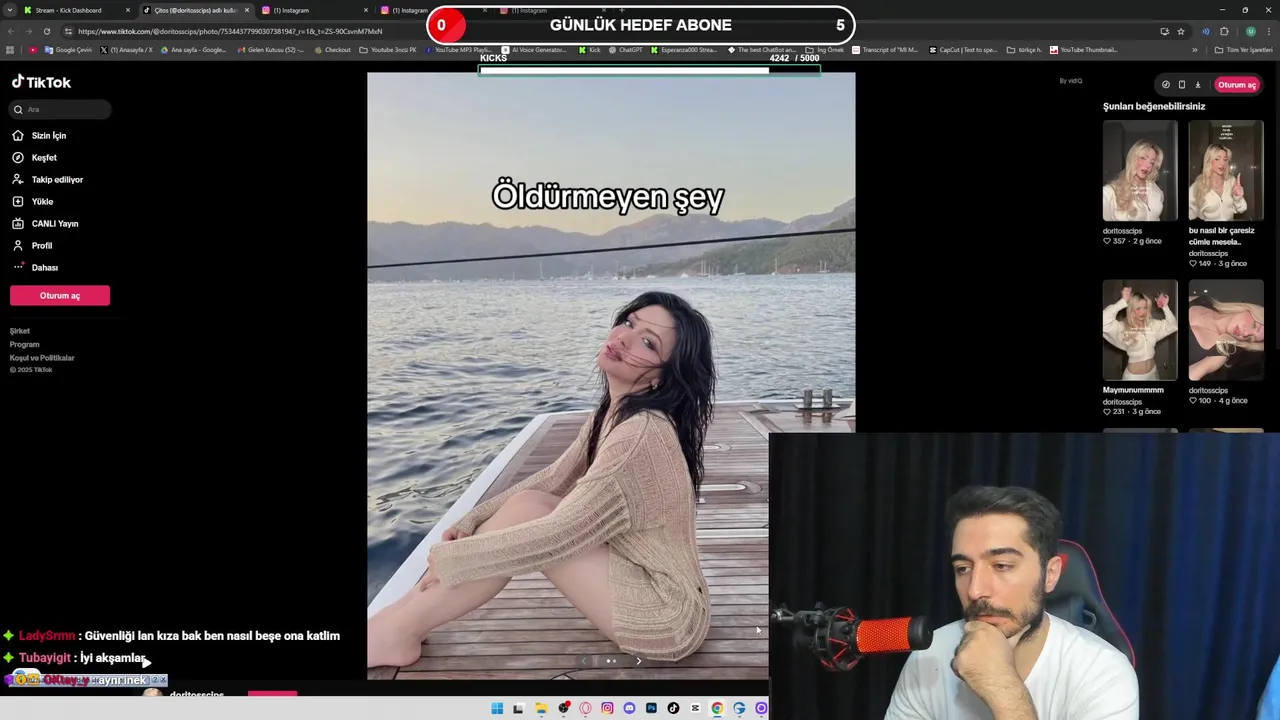Image resolution: width=1280 pixels, height=720 pixels.
Task: Open the tab search dropdown arrow
Action: (9, 10)
